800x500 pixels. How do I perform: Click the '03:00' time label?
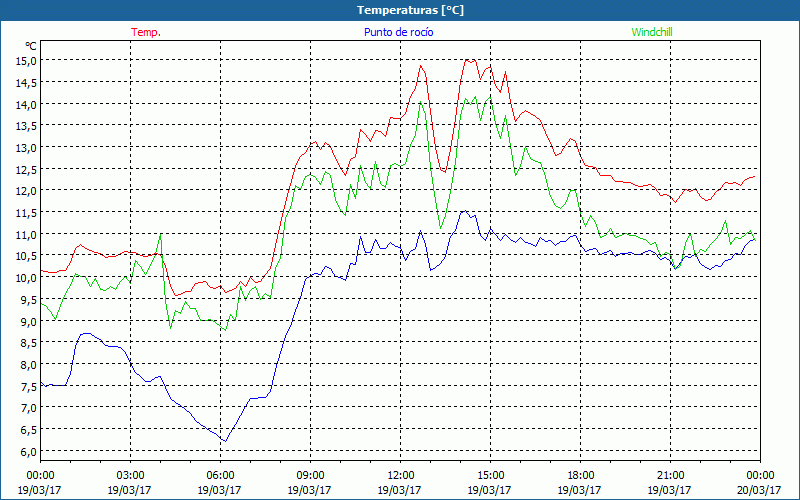(x=131, y=476)
